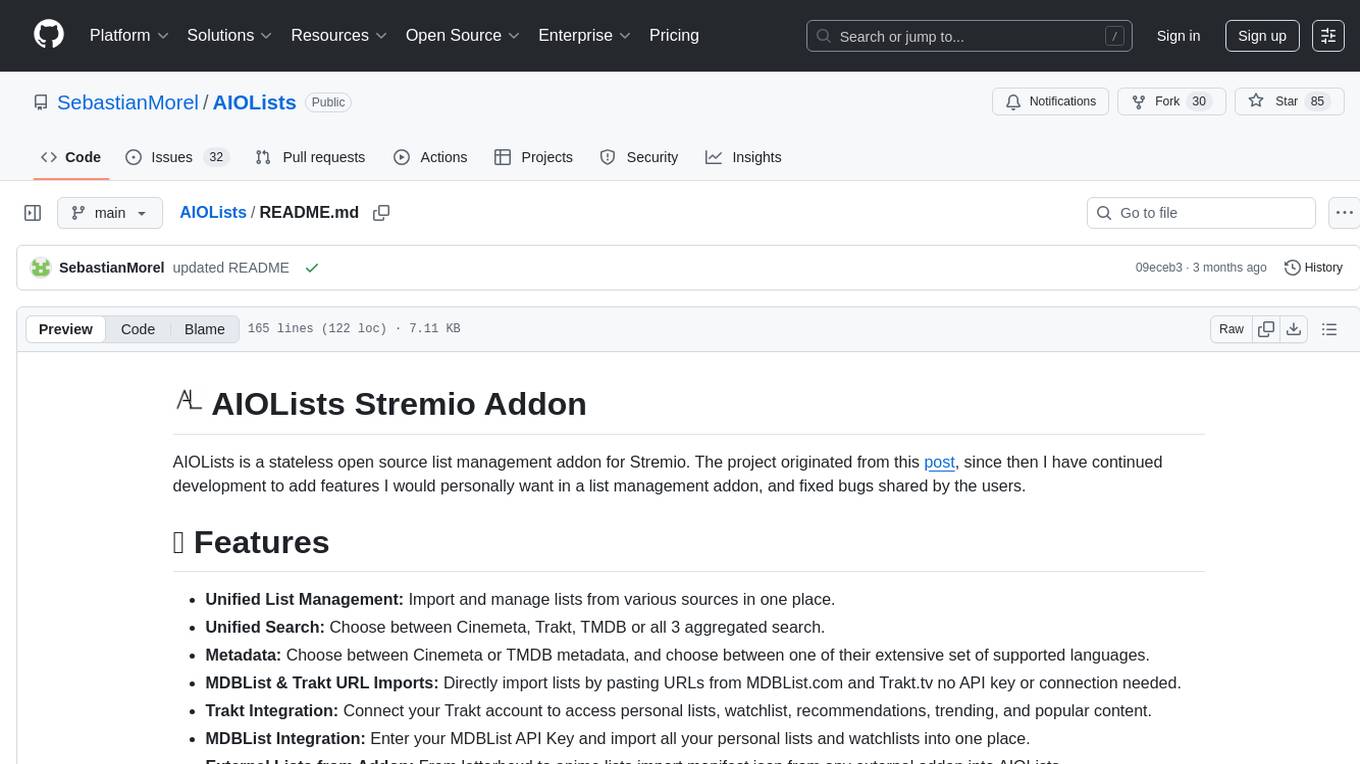Viewport: 1360px width, 764px height.
Task: Star the AIOLists repository
Action: coord(1290,101)
